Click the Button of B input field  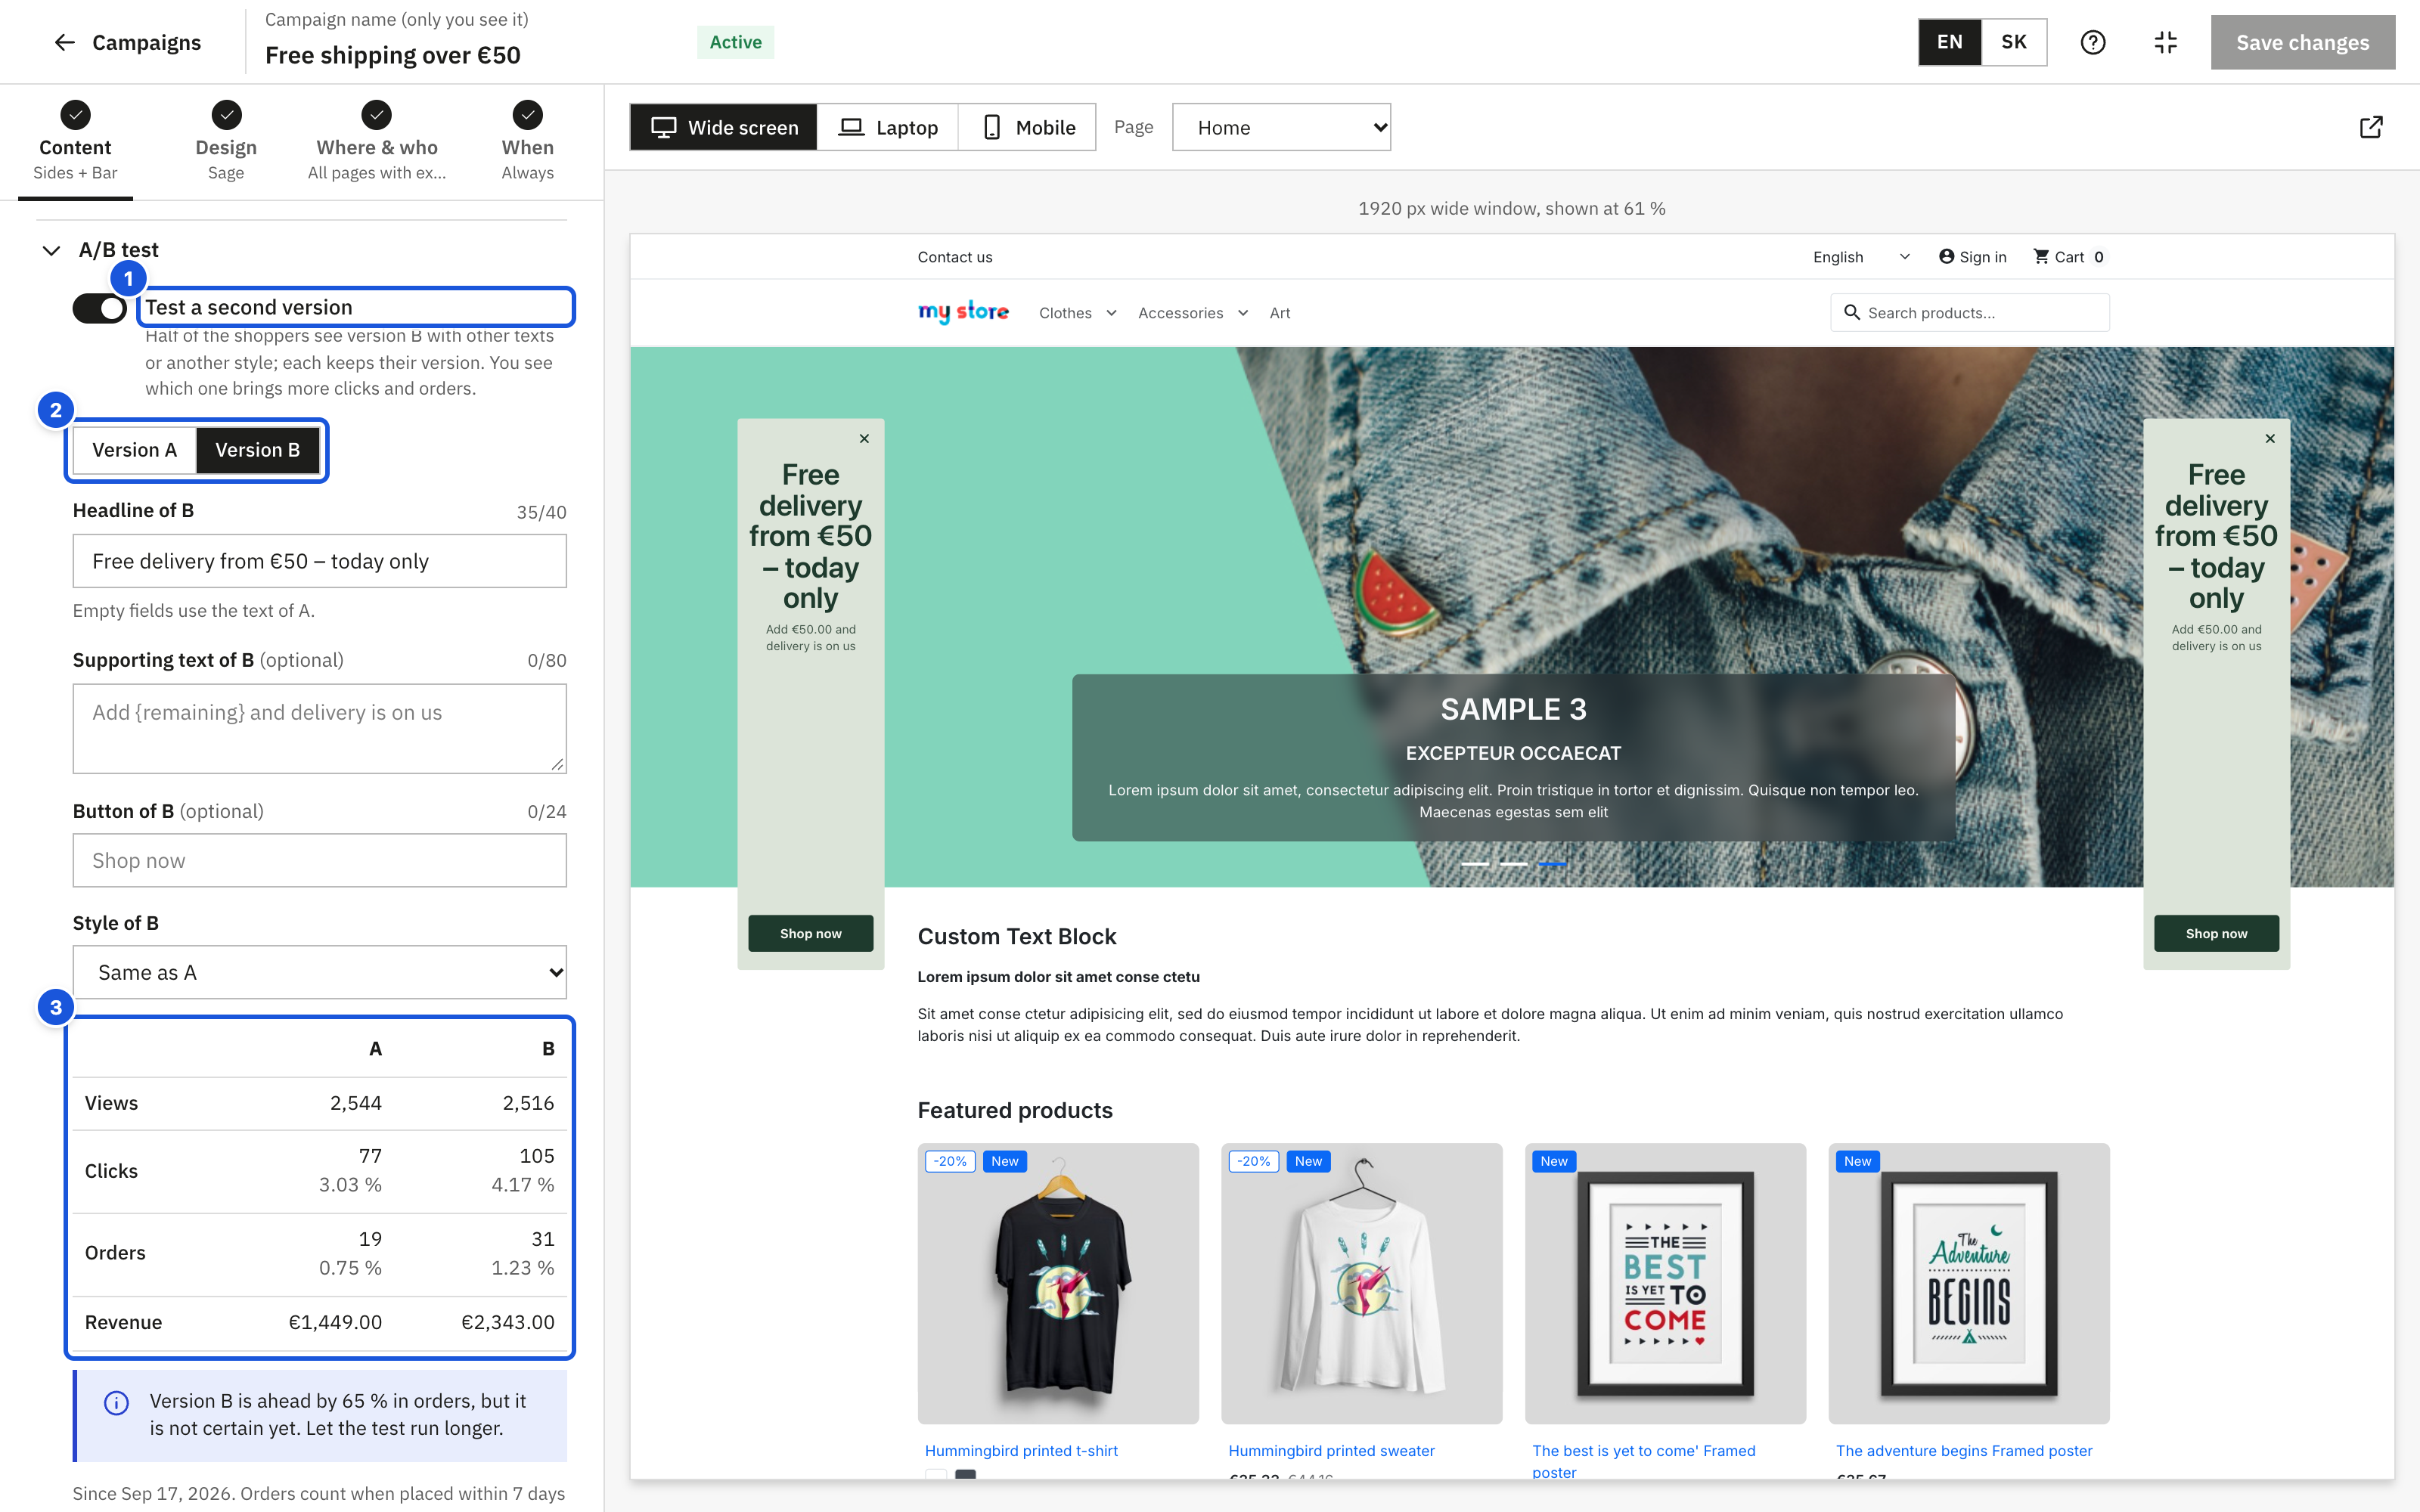point(319,860)
